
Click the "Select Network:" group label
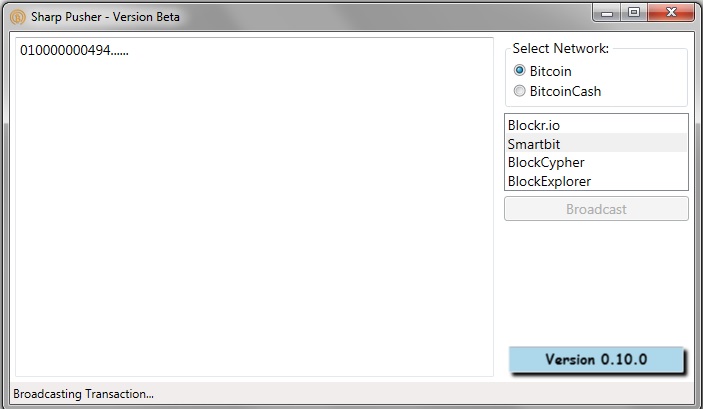pyautogui.click(x=560, y=48)
